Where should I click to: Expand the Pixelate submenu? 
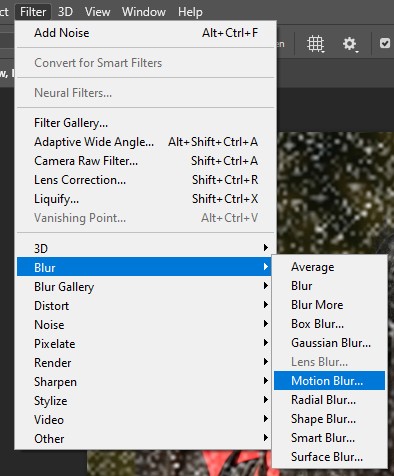pos(144,344)
